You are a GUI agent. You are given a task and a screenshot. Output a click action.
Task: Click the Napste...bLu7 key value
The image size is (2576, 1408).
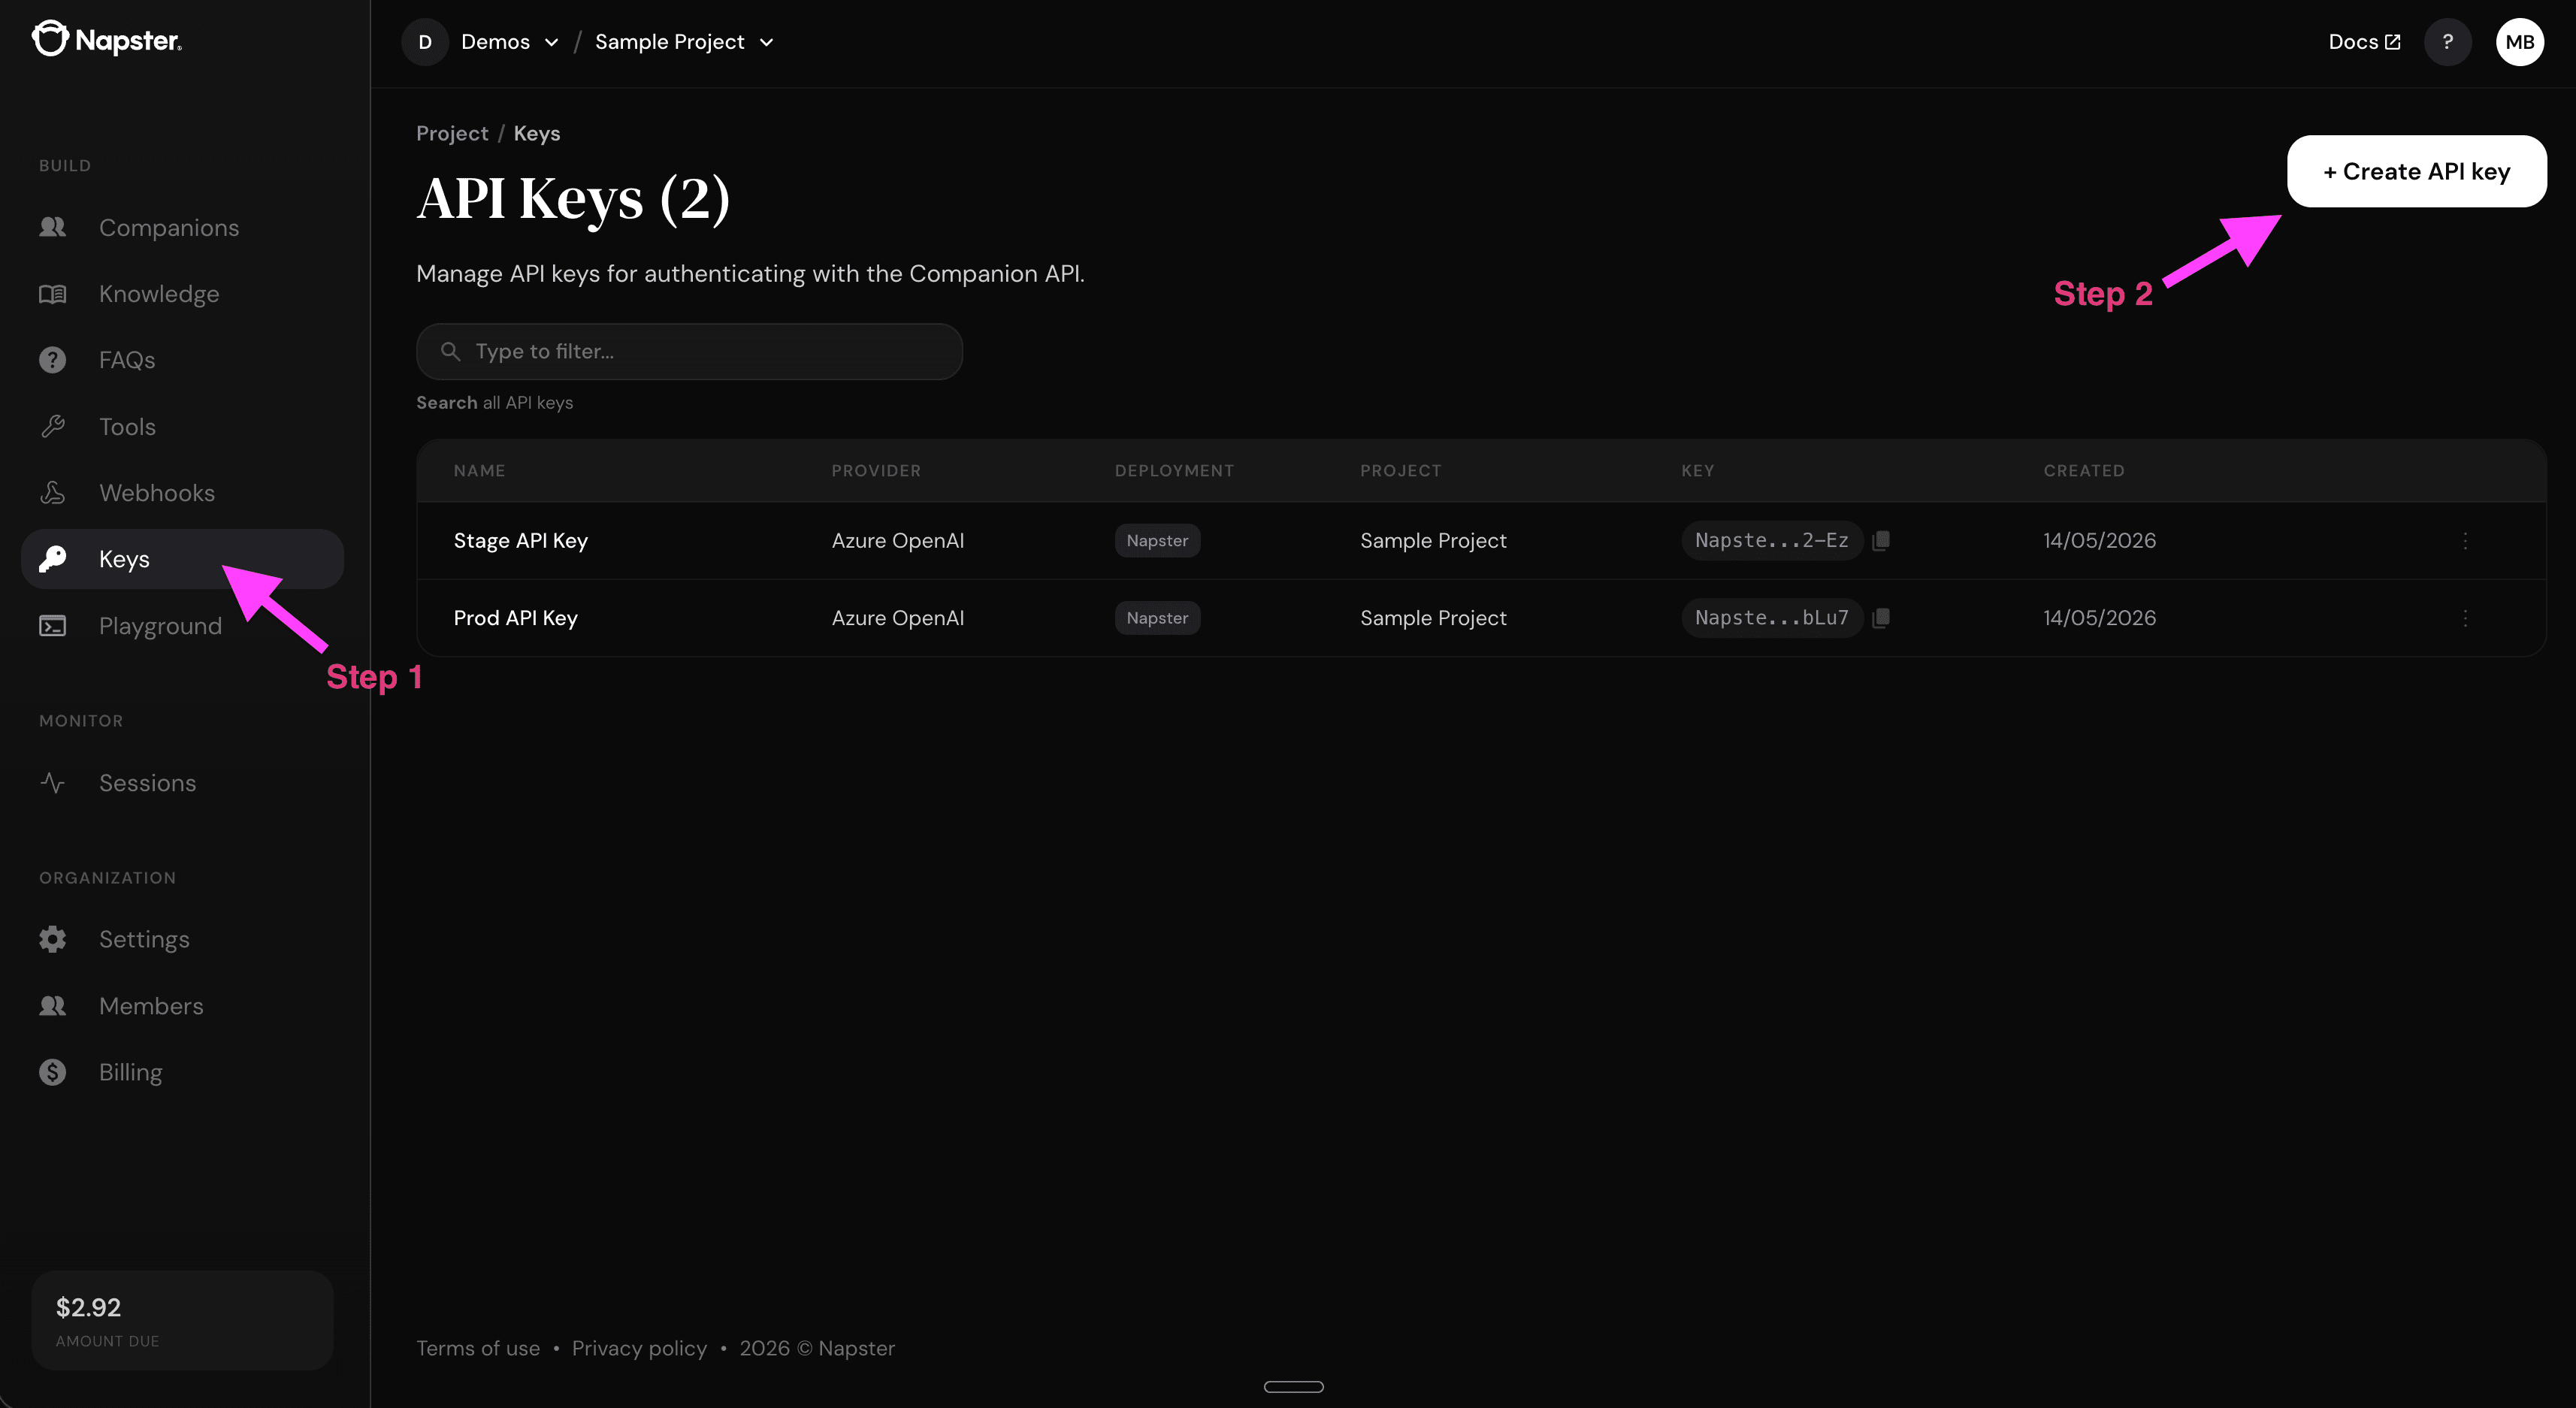(1771, 618)
